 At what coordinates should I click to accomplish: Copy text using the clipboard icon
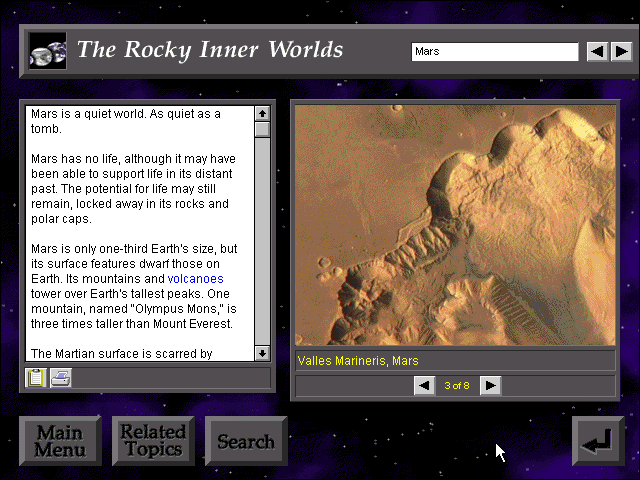click(36, 378)
